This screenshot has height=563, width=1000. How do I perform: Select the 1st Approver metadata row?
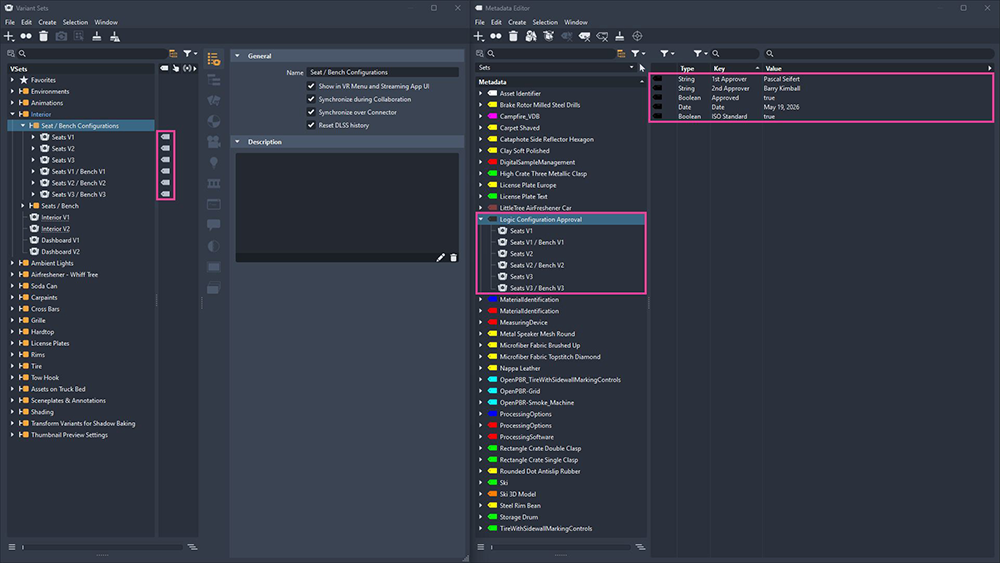[x=821, y=79]
